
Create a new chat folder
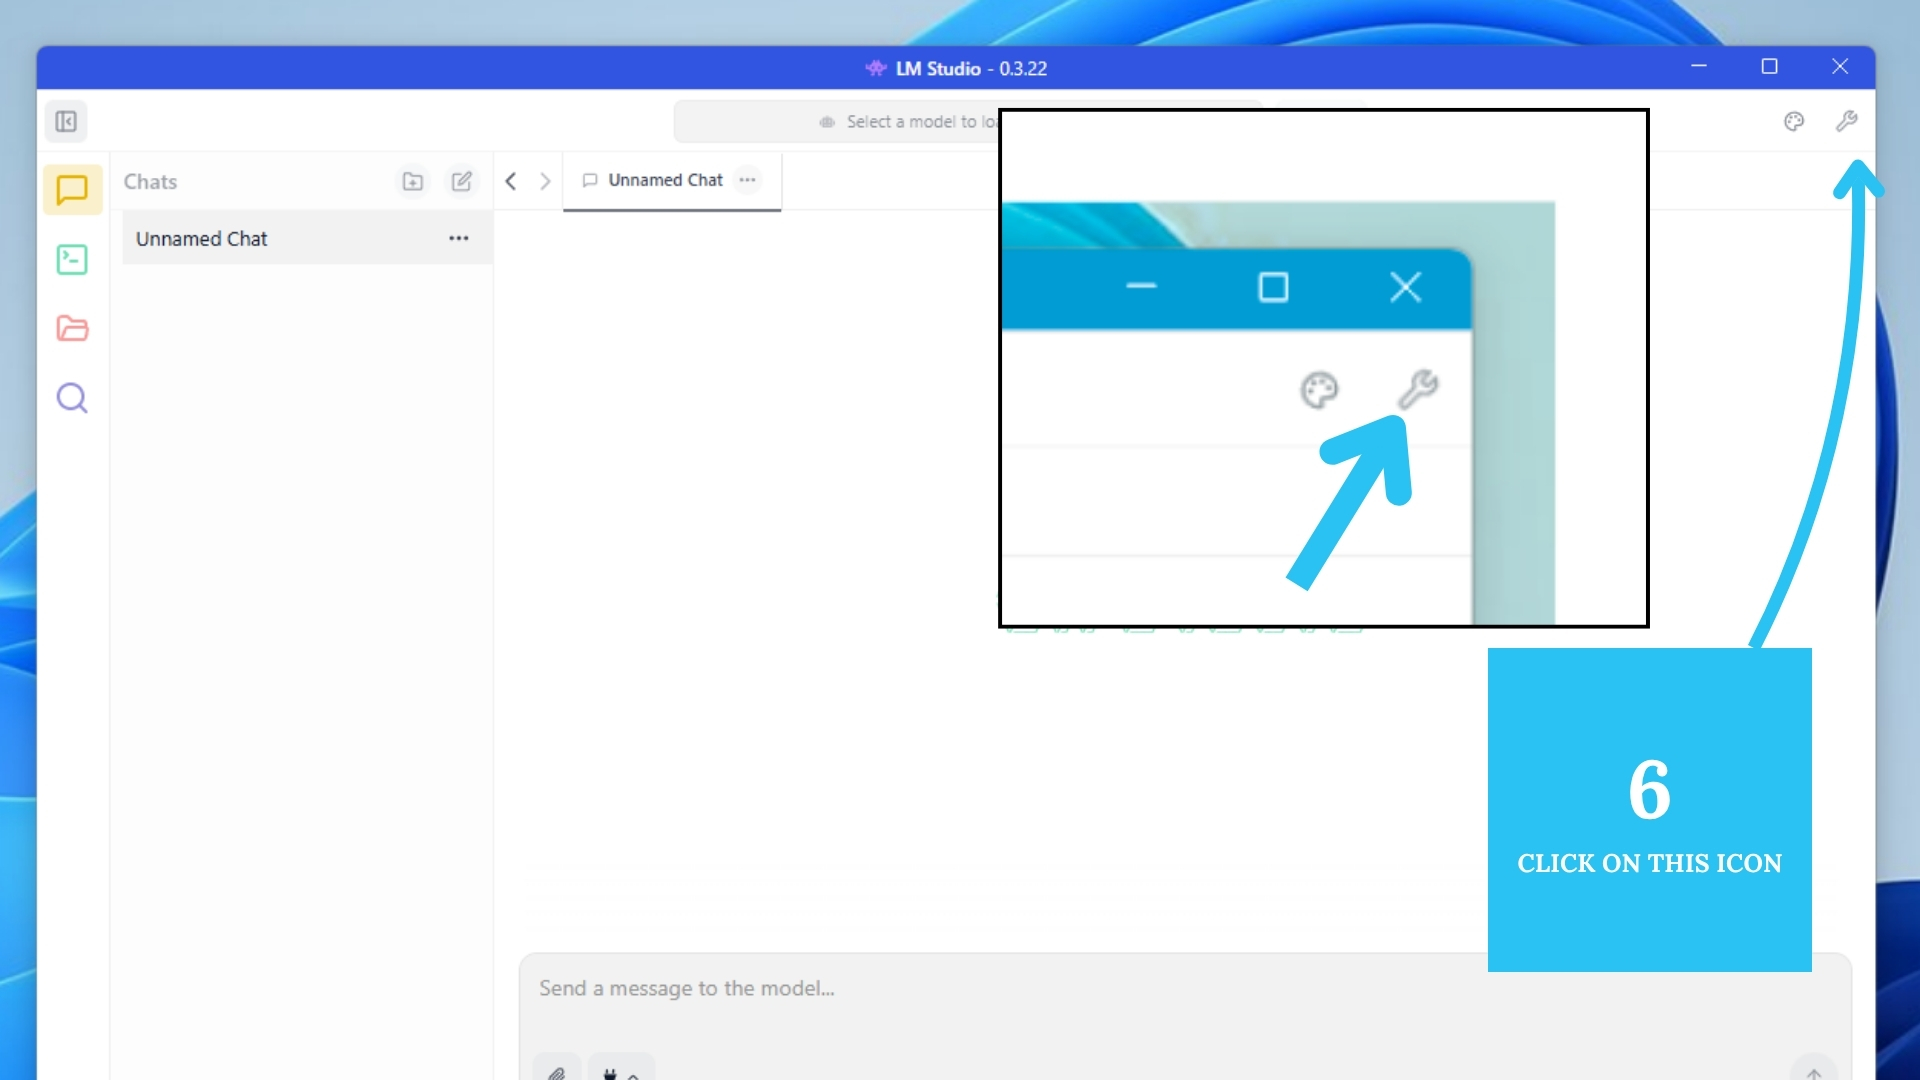click(412, 181)
